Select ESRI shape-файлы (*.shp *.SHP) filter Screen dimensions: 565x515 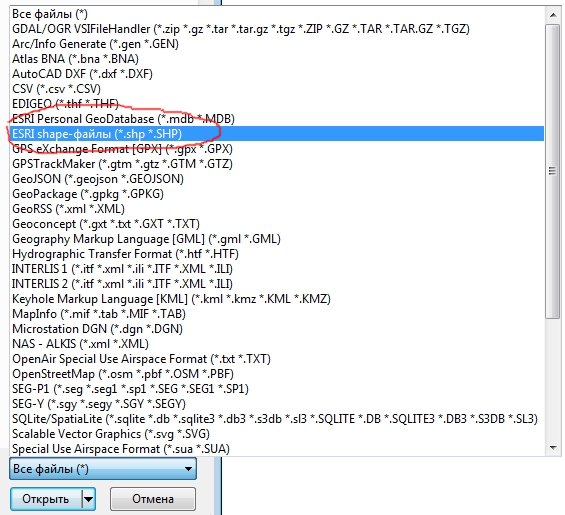(x=277, y=134)
